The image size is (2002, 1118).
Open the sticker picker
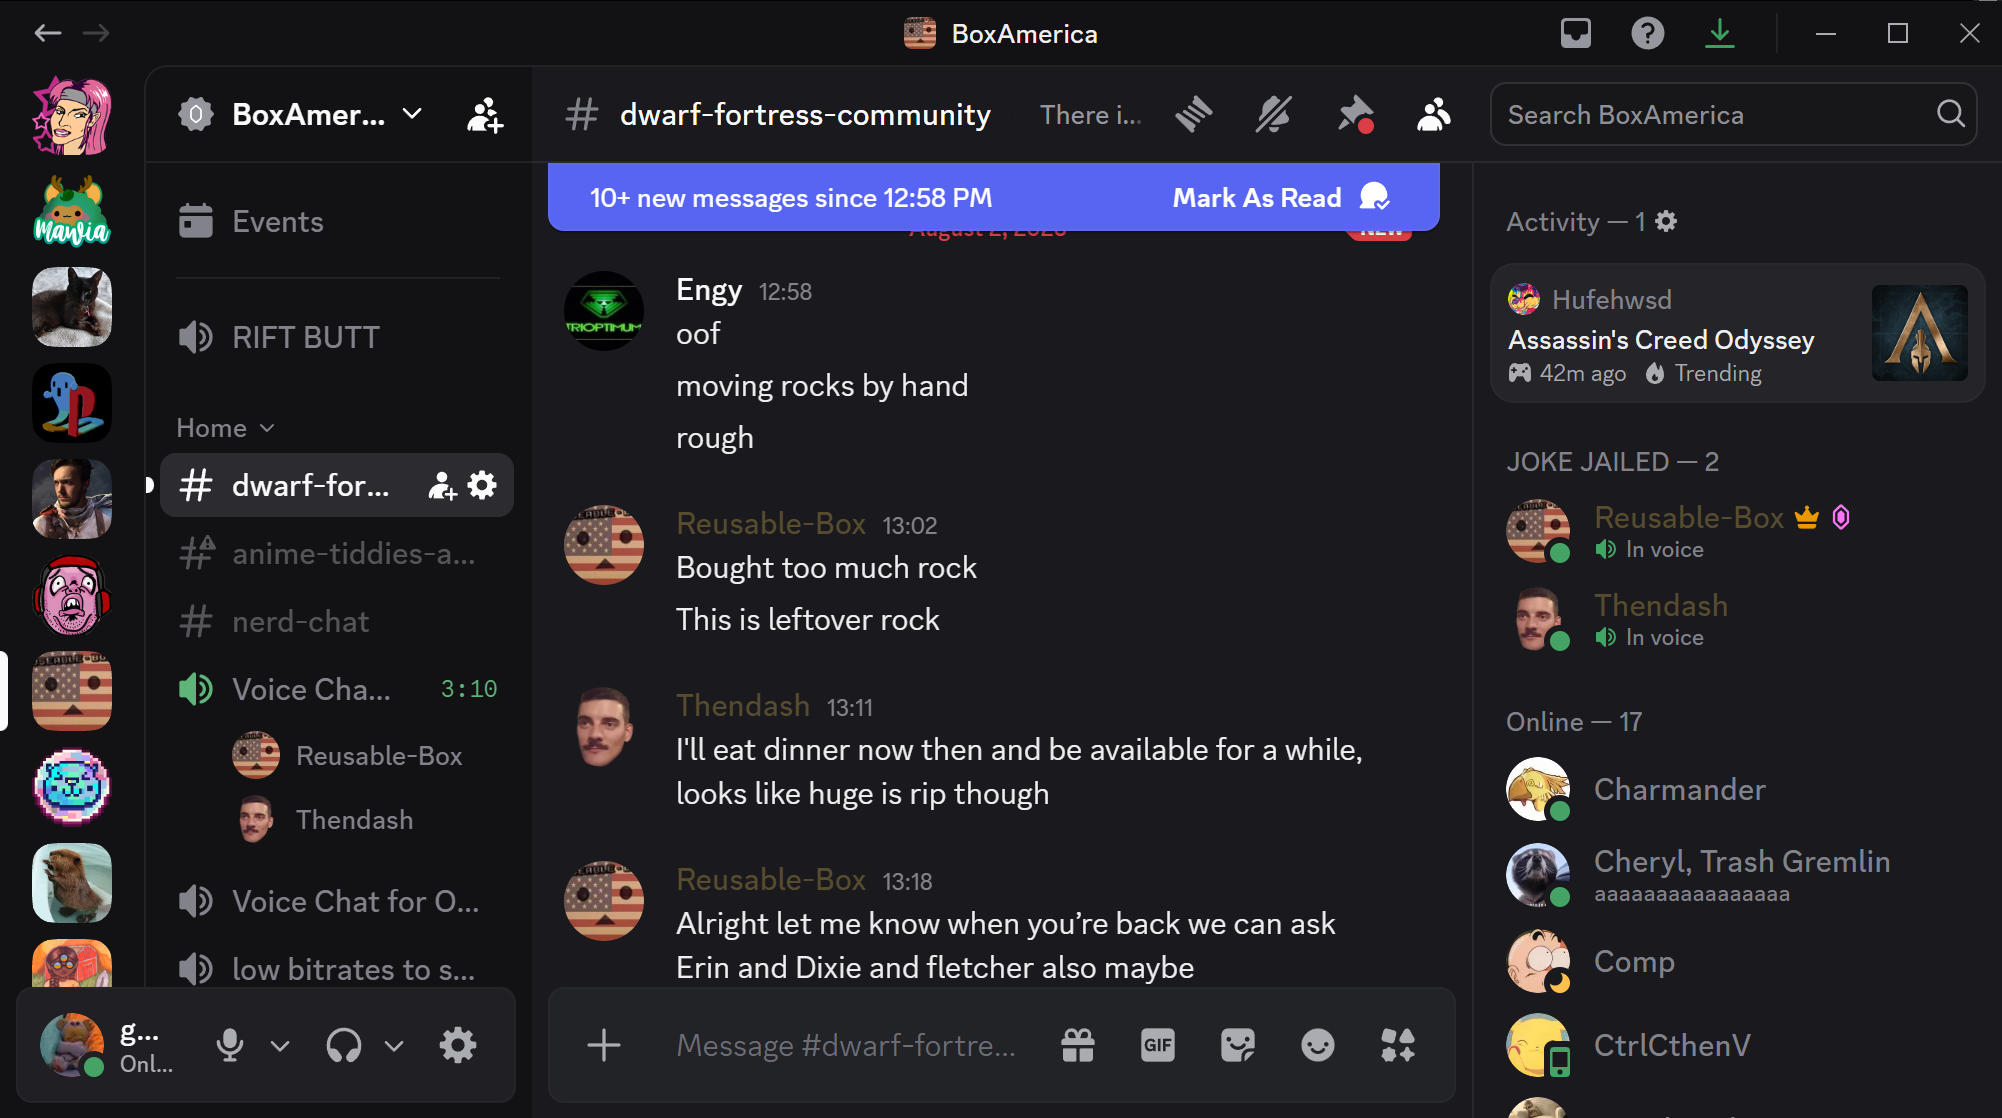[1238, 1045]
